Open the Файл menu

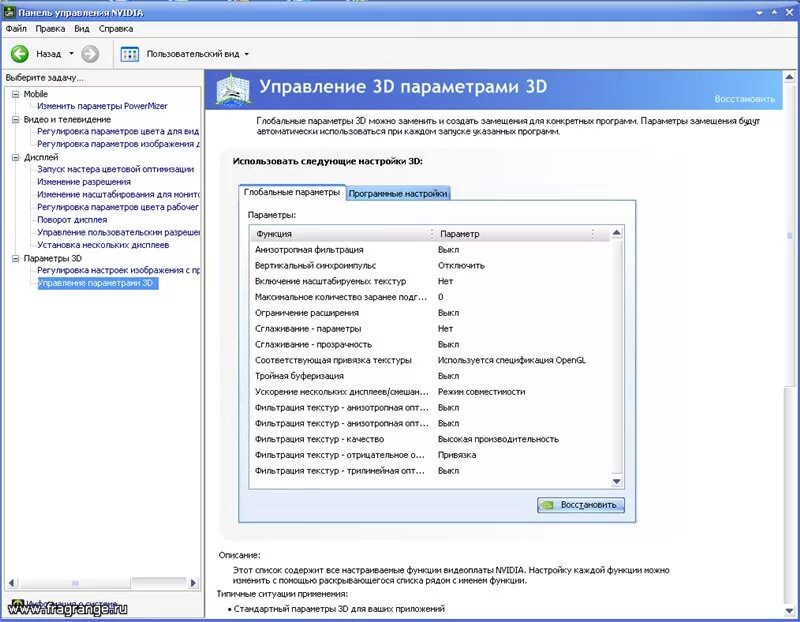pyautogui.click(x=16, y=29)
